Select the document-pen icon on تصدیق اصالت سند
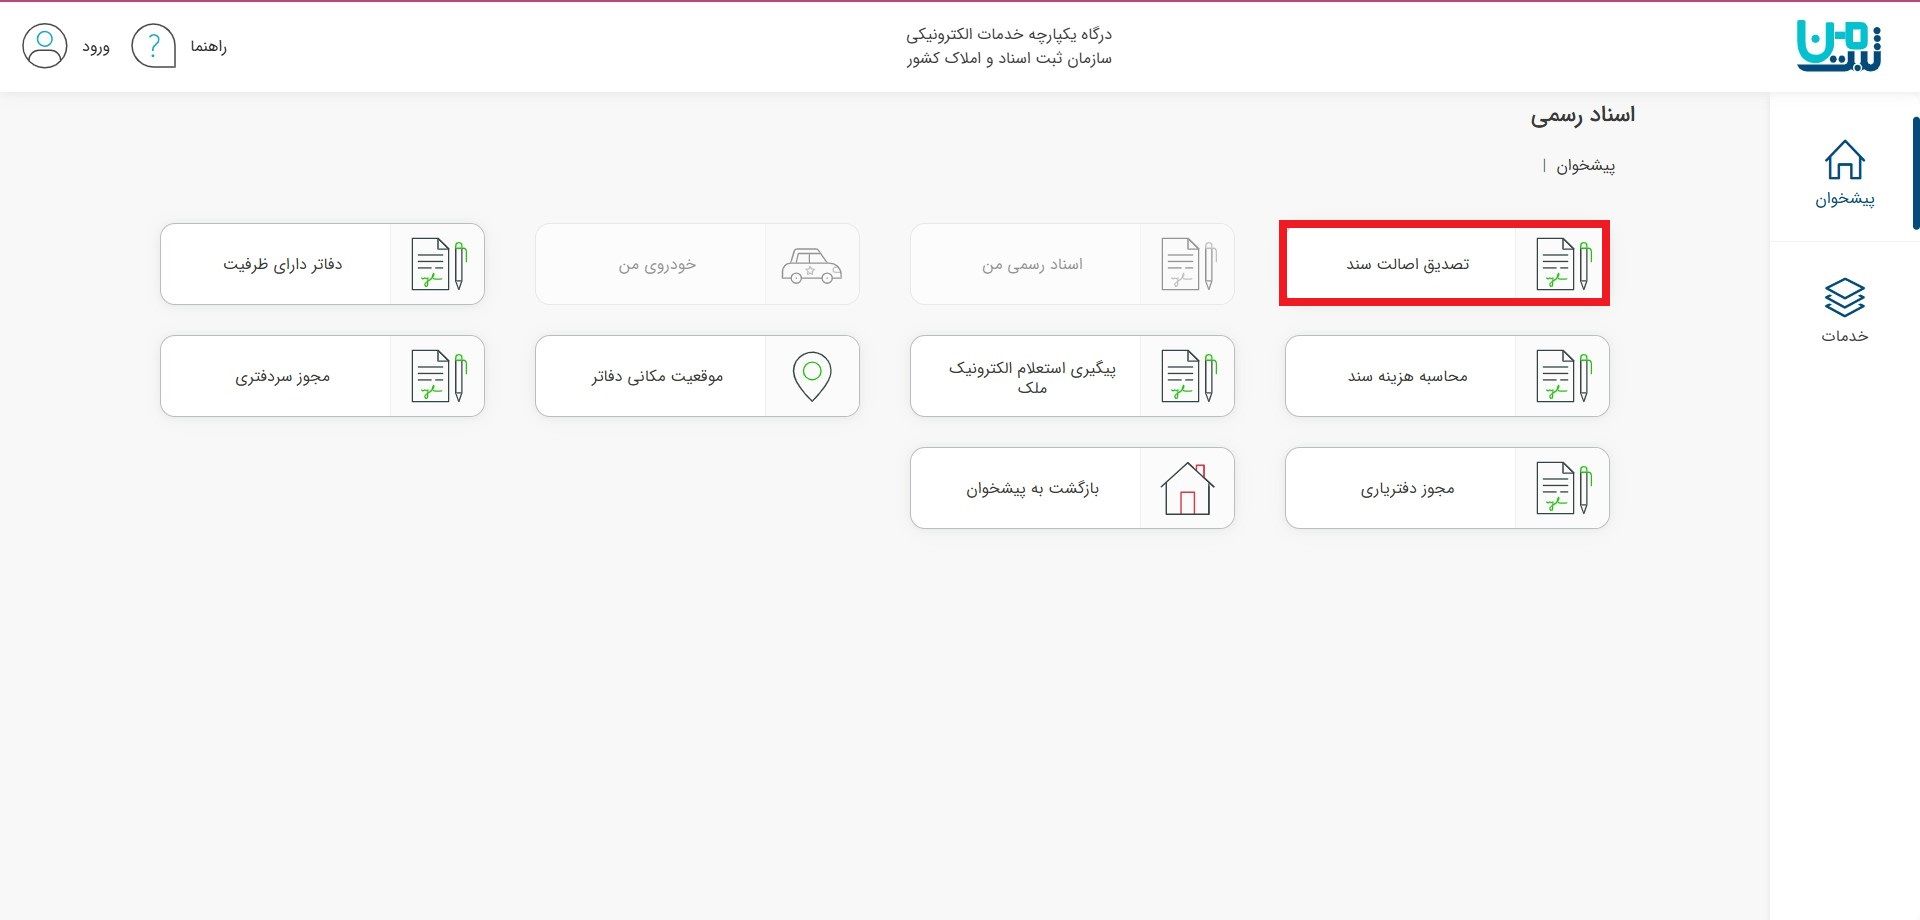Screen dimensions: 1920x920 pyautogui.click(x=1563, y=263)
